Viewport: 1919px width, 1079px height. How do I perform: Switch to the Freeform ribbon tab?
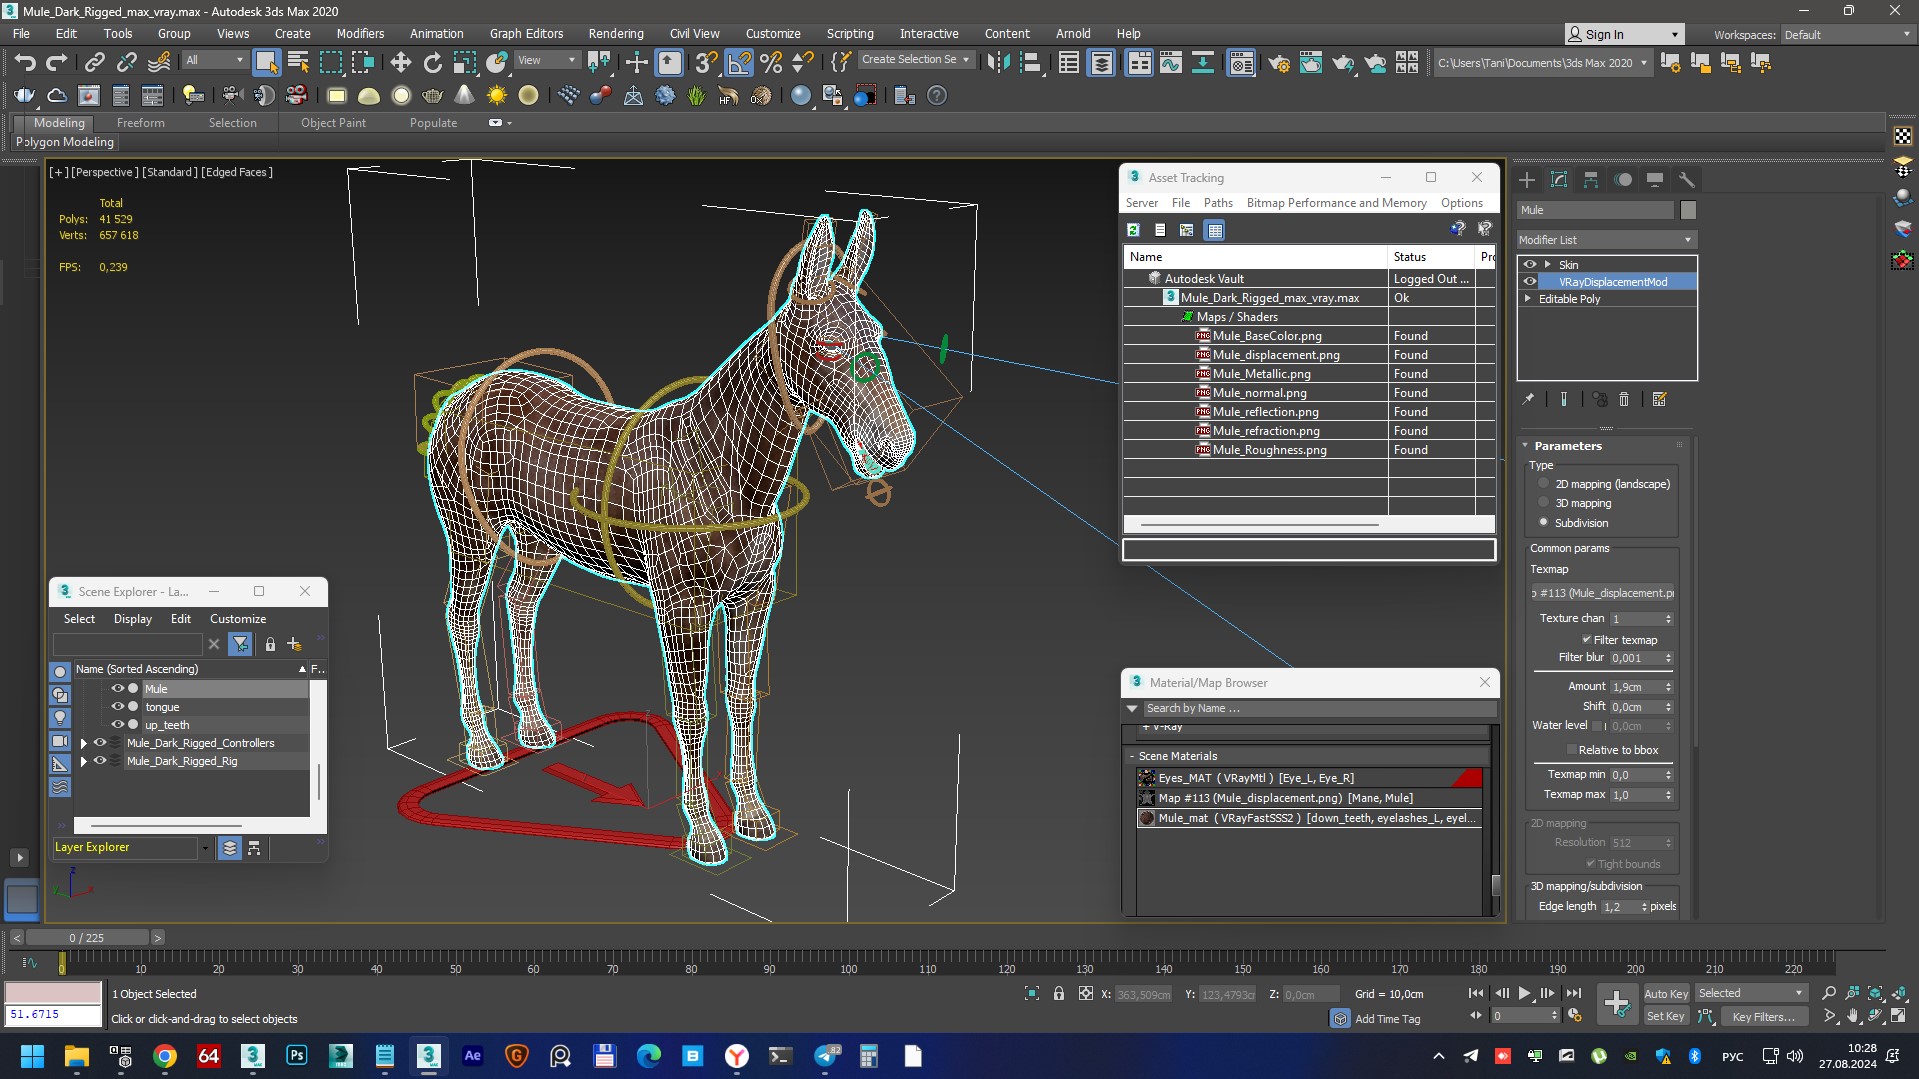click(x=140, y=123)
